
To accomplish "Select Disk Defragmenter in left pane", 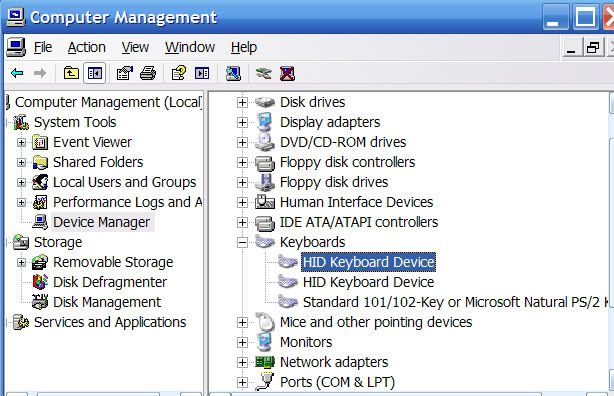I will tap(110, 282).
